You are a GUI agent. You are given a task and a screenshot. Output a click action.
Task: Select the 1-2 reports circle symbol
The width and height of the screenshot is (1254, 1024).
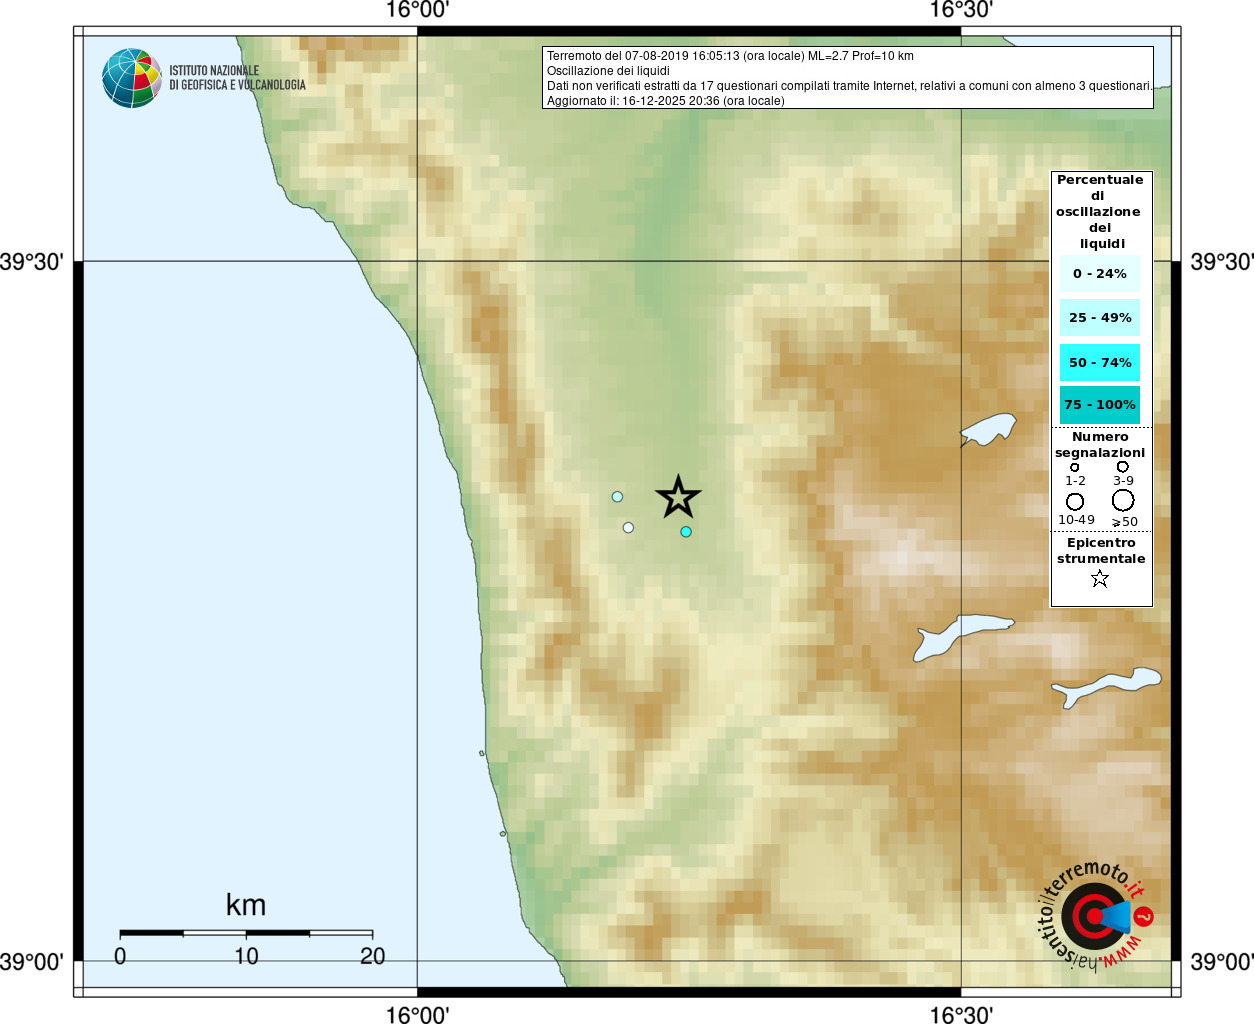tap(1075, 467)
